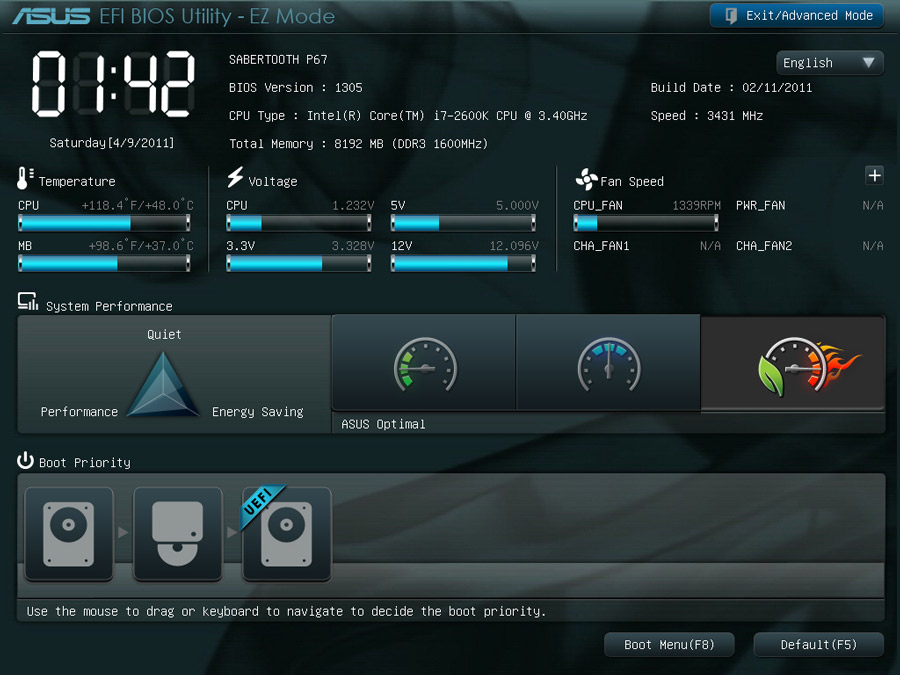Select the Normal blue gauge mode
Screen dimensions: 900x675
pos(608,363)
